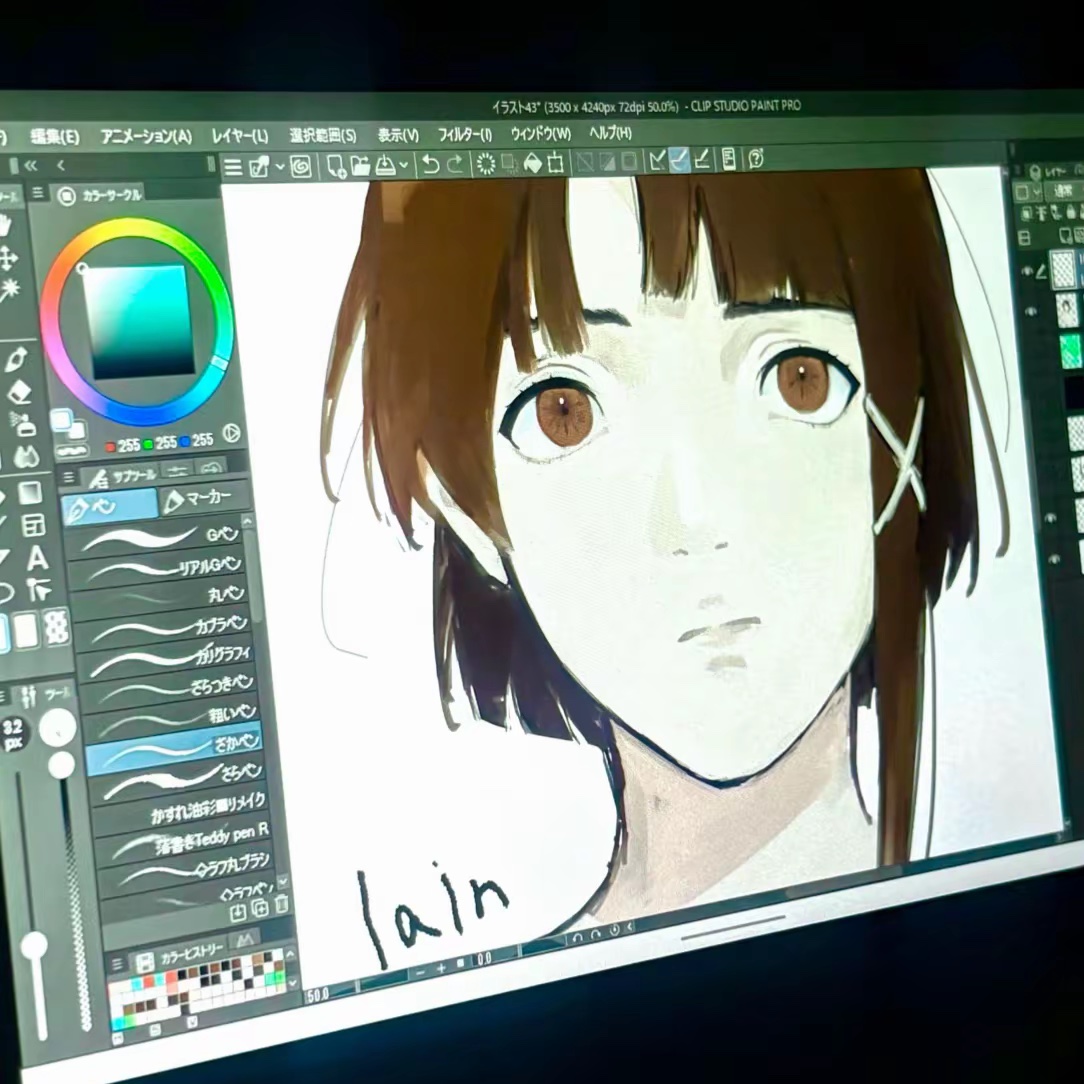1084x1084 pixels.
Task: Open the 選択範囲(S) Selection menu
Action: pos(323,135)
